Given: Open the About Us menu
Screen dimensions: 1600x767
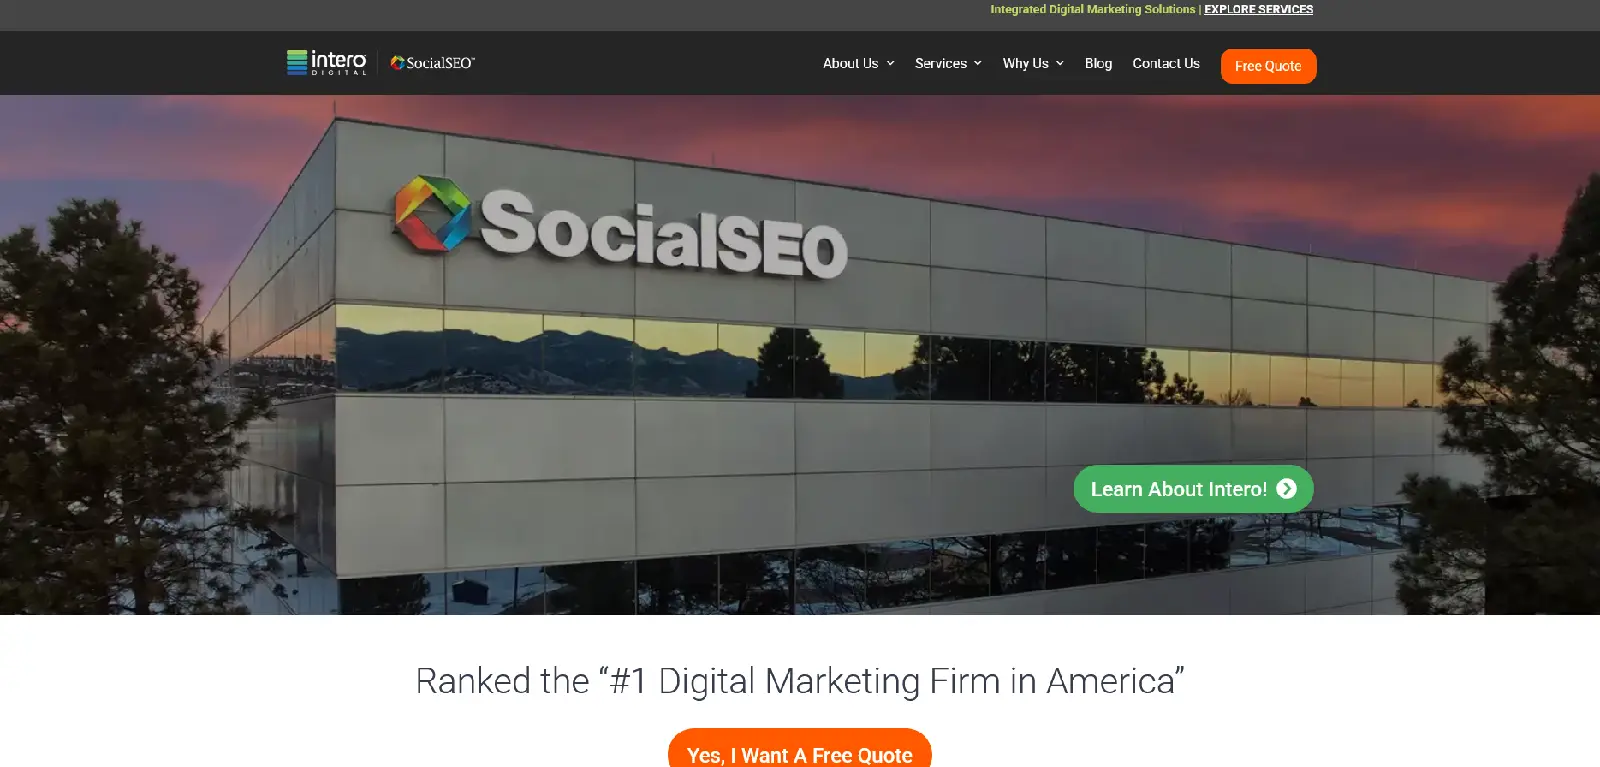Looking at the screenshot, I should pyautogui.click(x=850, y=63).
